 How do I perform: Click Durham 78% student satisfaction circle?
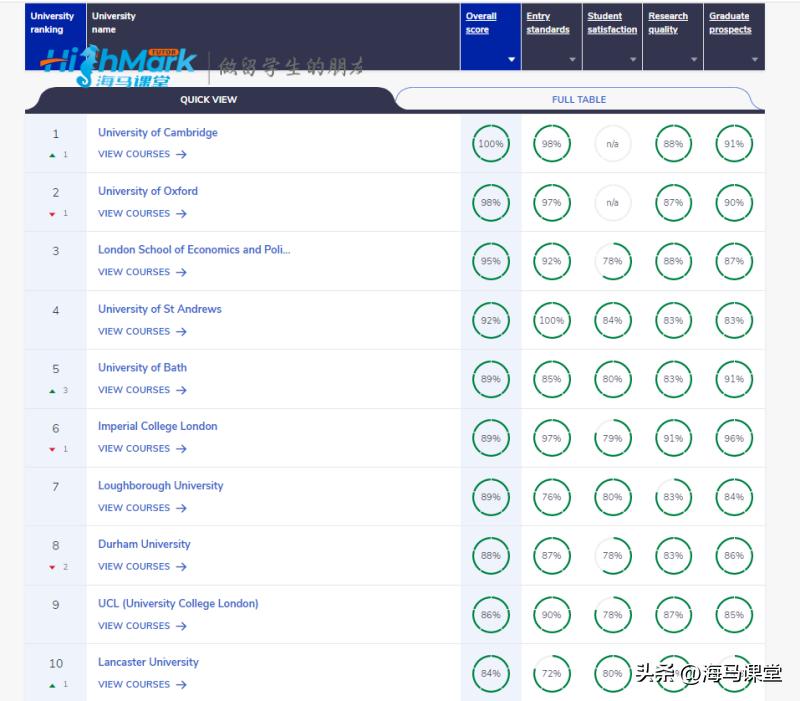point(612,556)
